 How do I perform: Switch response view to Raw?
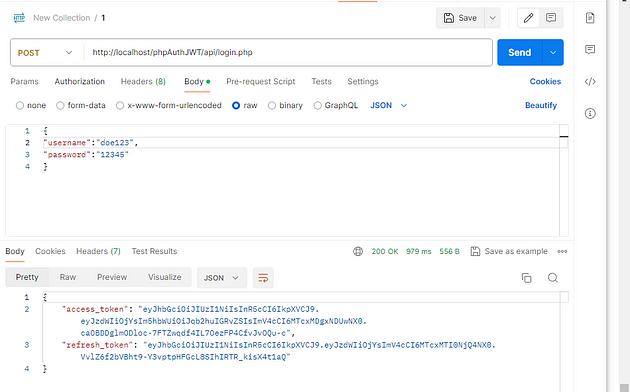68,278
